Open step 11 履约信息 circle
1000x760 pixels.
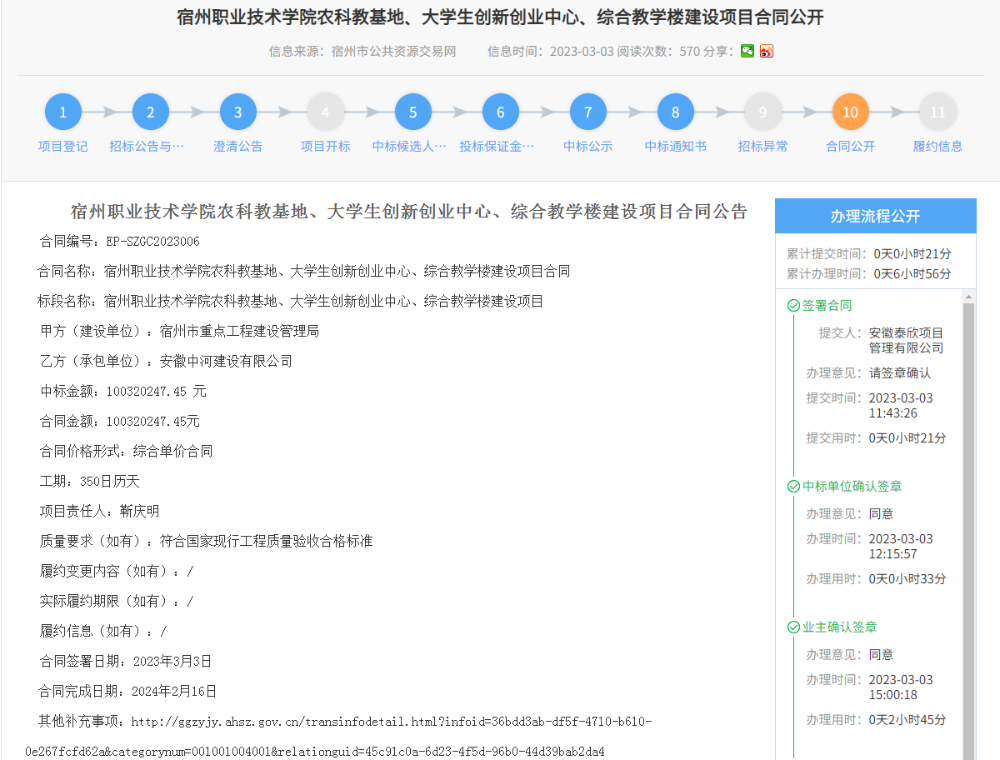tap(938, 112)
